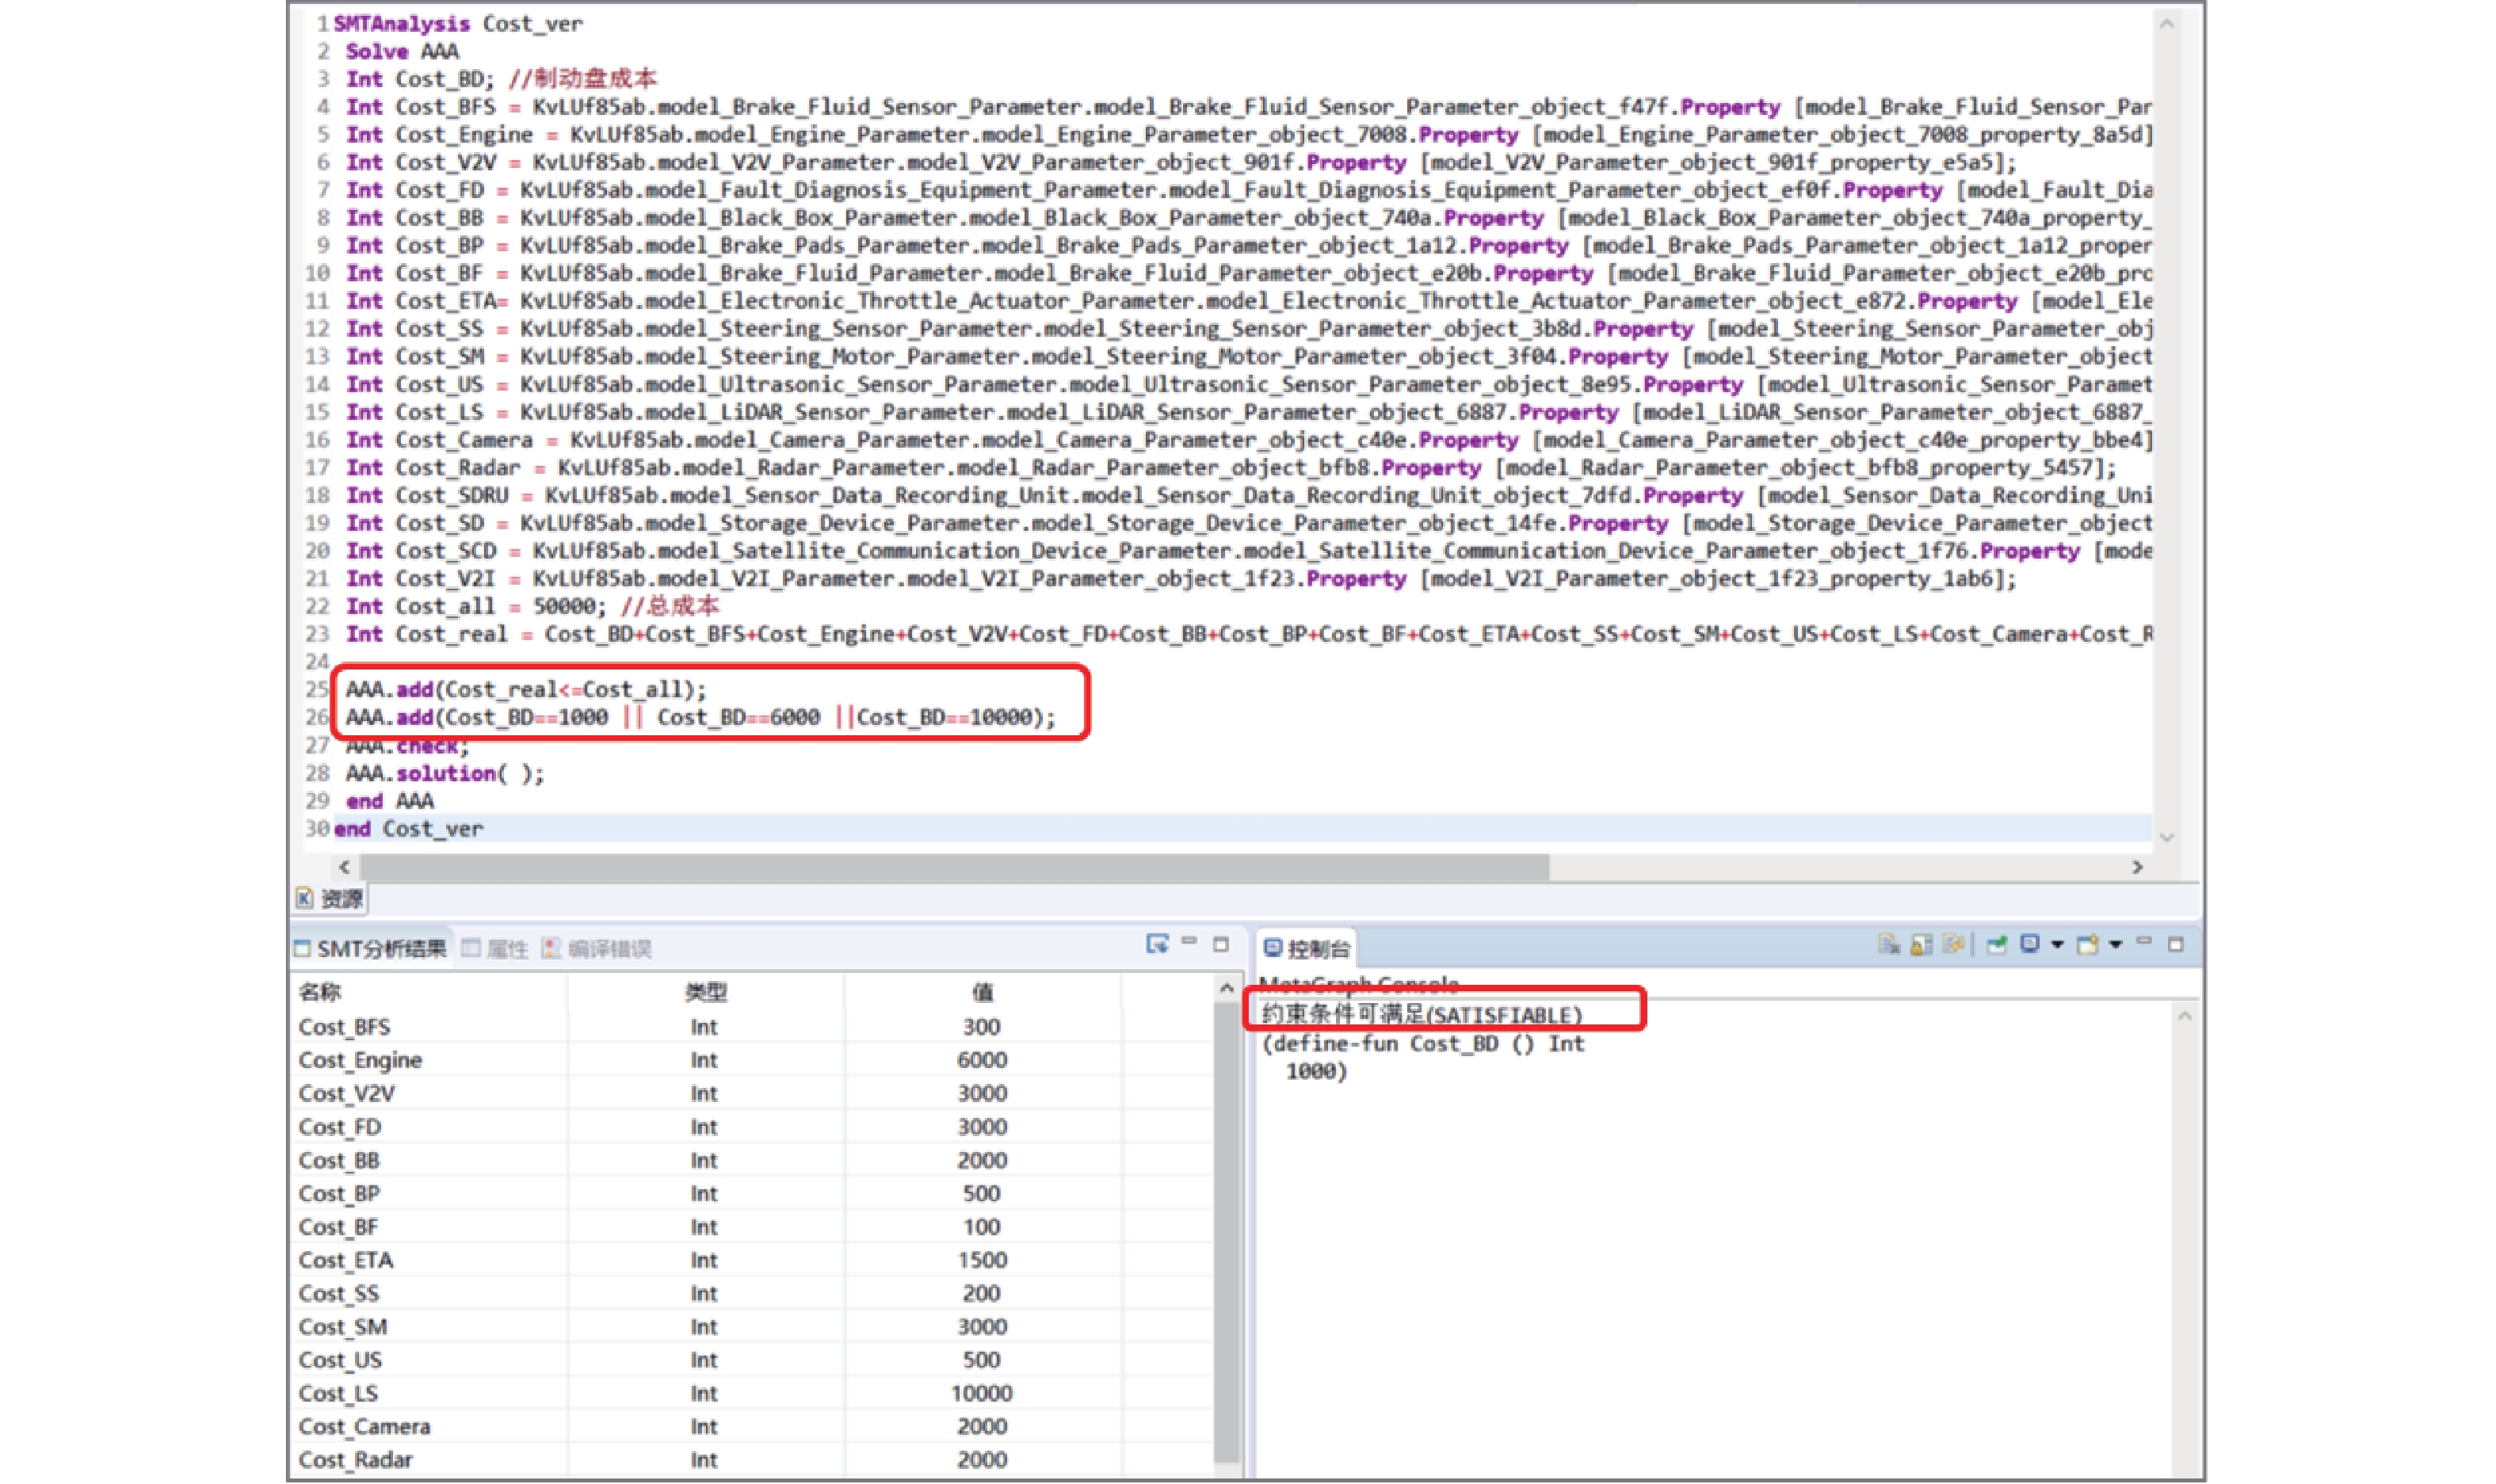2496x1484 pixels.
Task: Click the Int type cell of Cost_Camera
Action: click(704, 1427)
